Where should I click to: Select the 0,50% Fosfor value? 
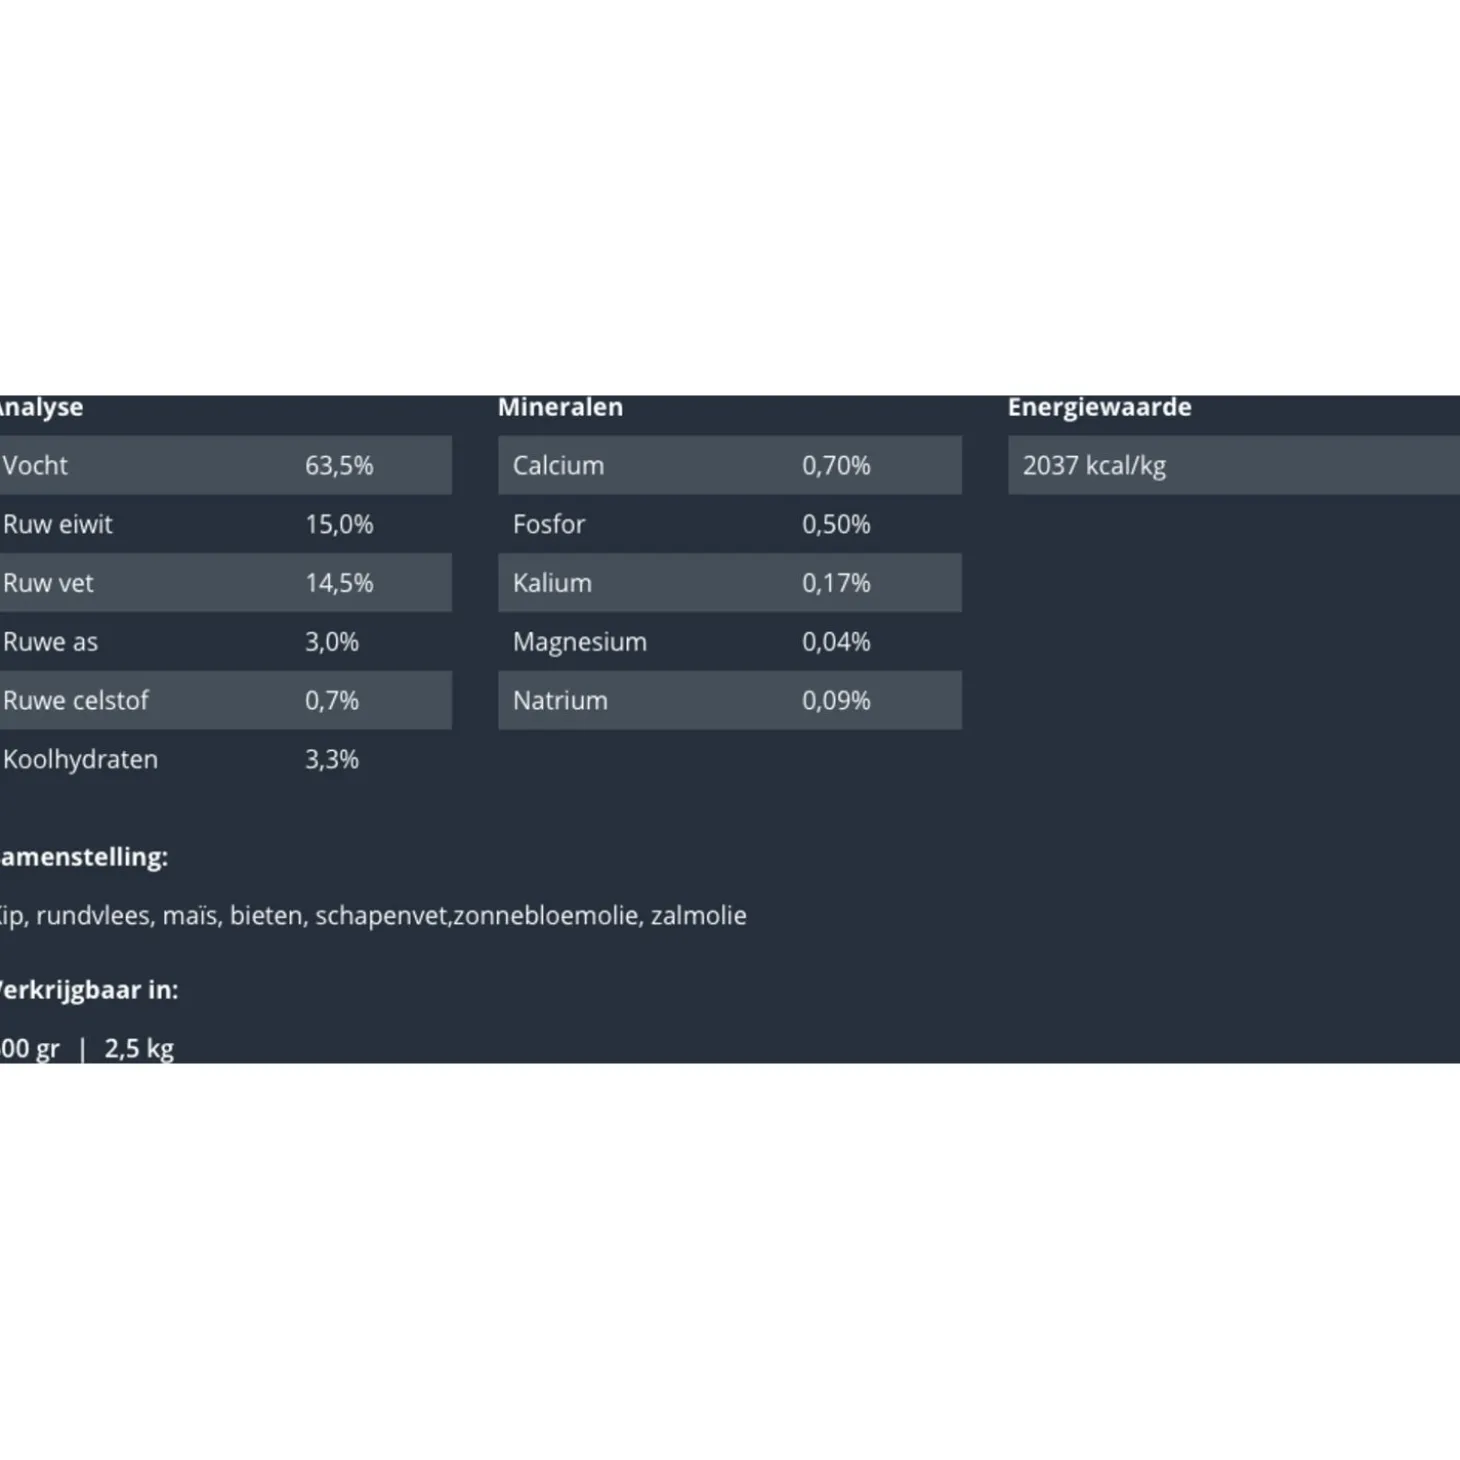pyautogui.click(x=836, y=524)
